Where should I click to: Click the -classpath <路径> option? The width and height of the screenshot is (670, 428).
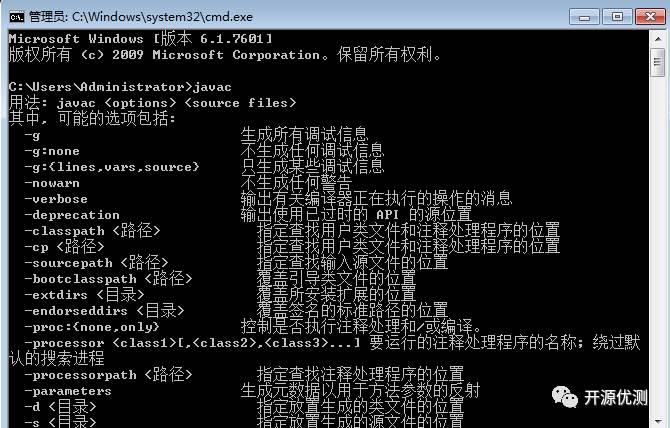click(x=92, y=231)
